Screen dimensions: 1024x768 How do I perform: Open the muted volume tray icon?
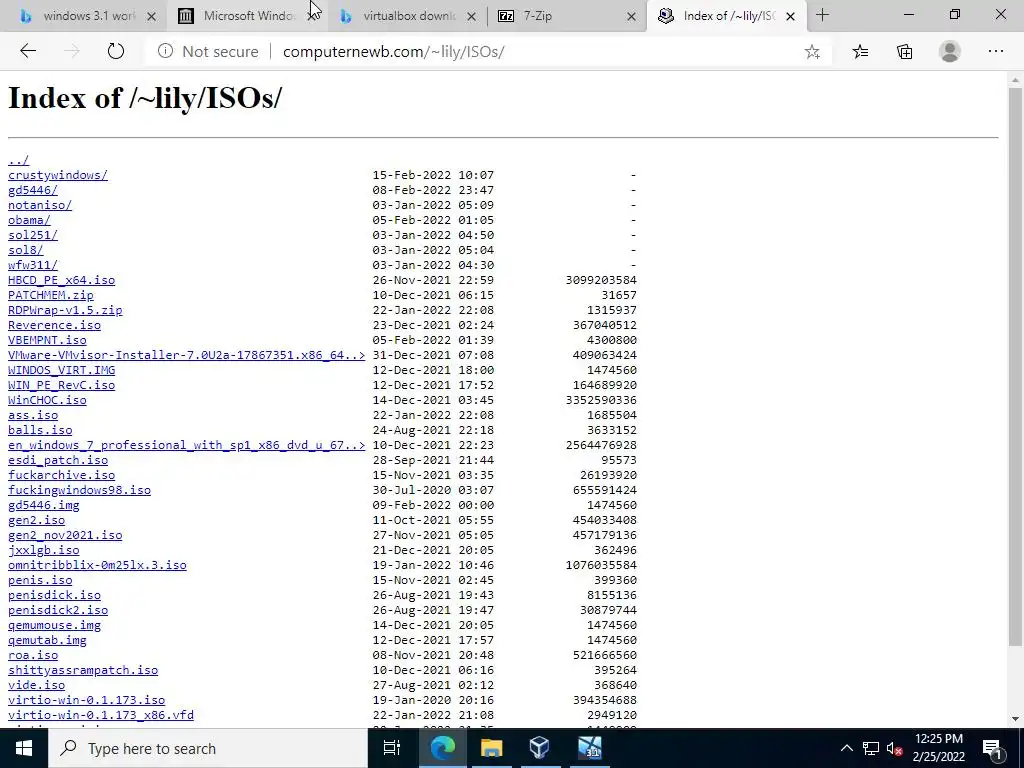895,748
